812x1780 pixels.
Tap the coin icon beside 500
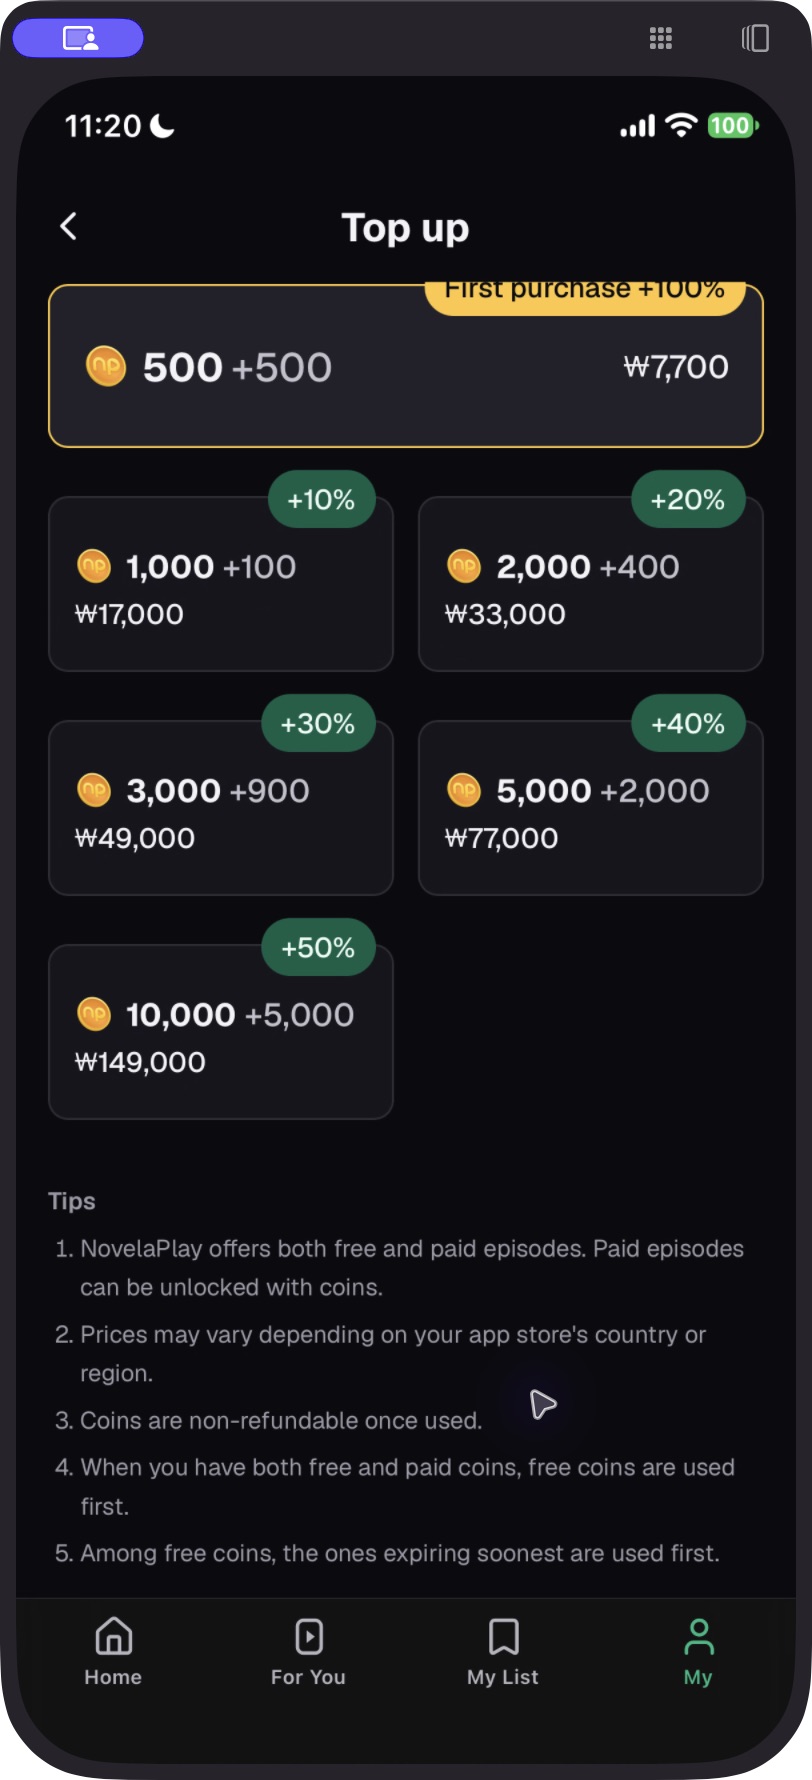(x=106, y=367)
